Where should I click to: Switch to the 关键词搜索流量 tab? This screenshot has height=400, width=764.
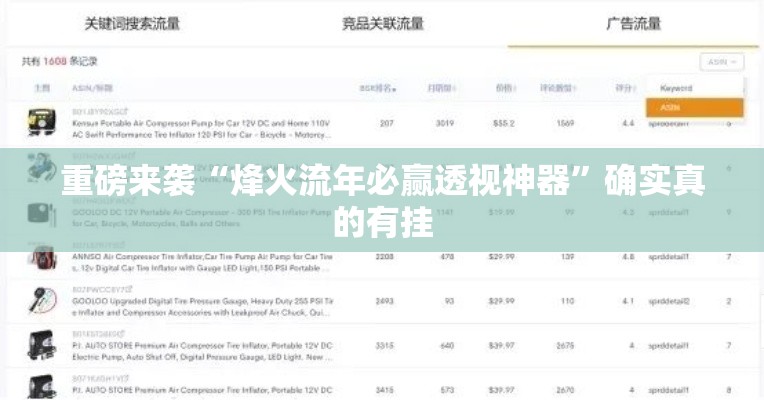[132, 23]
